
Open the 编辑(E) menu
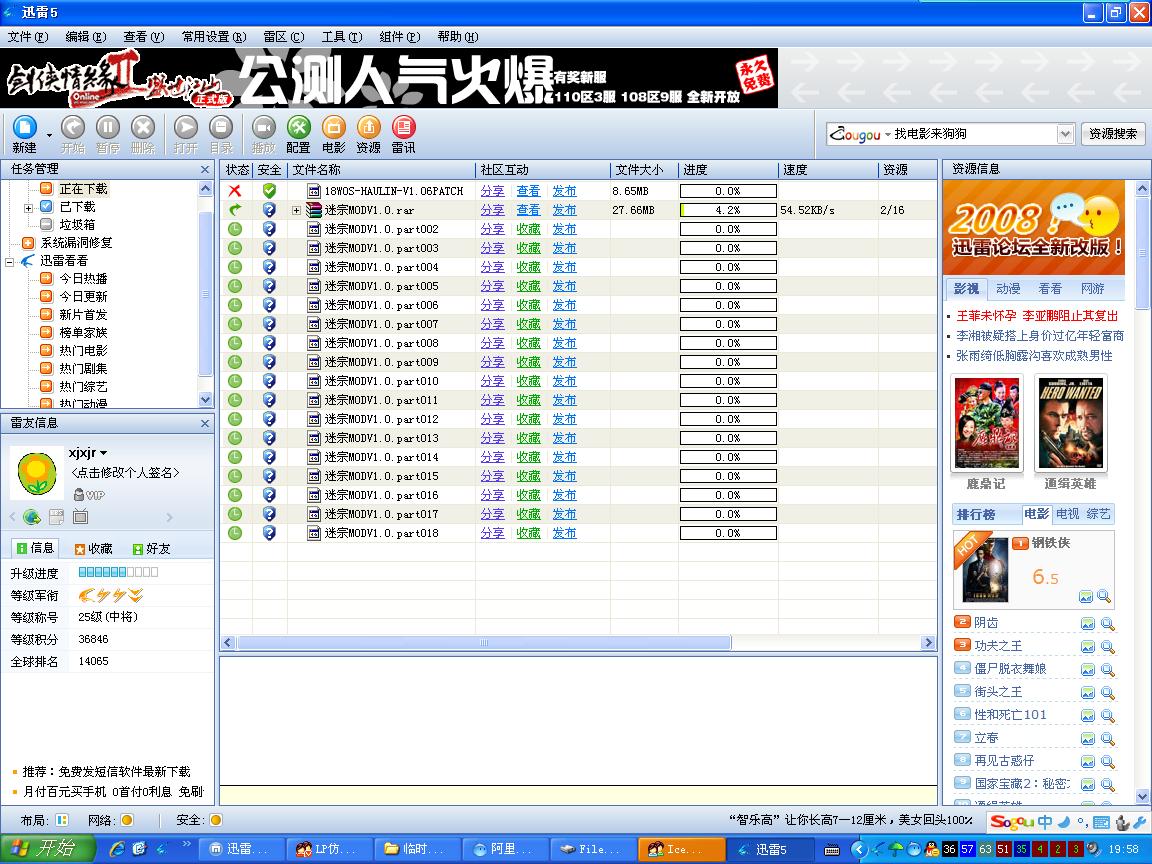point(85,37)
